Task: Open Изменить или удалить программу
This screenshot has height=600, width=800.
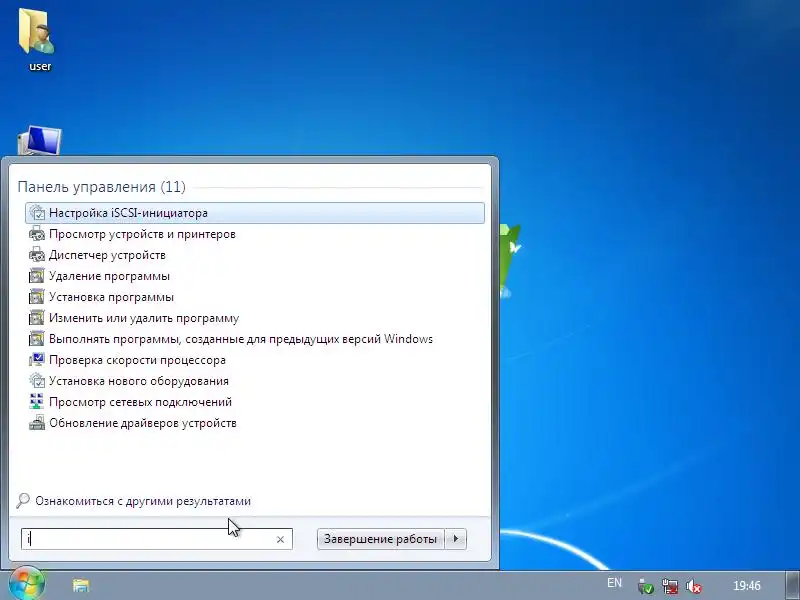Action: (x=255, y=318)
